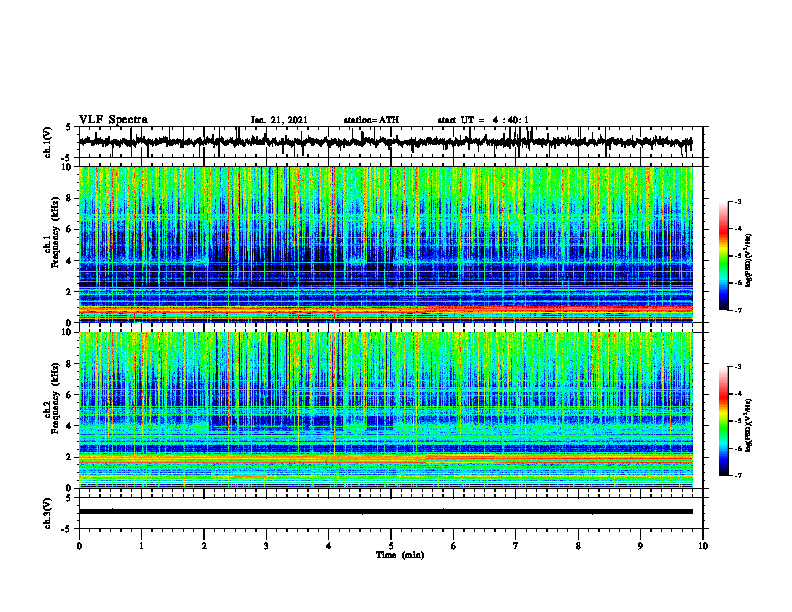792x612 pixels.
Task: Click the ch.1 spectrogram color scale bar
Action: (724, 256)
